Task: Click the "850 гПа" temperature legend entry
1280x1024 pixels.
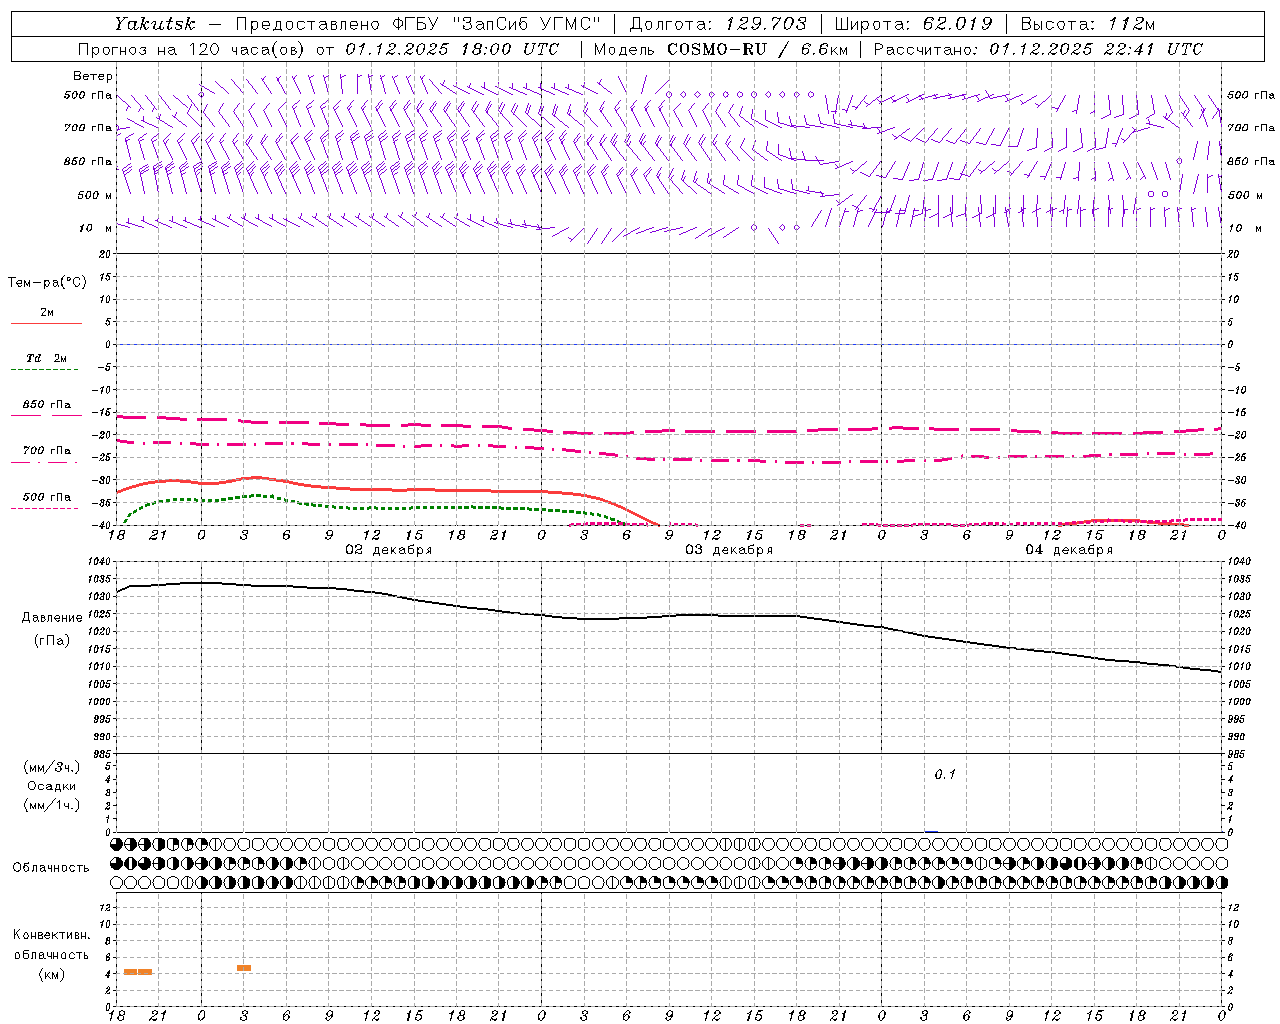Action: pyautogui.click(x=47, y=405)
